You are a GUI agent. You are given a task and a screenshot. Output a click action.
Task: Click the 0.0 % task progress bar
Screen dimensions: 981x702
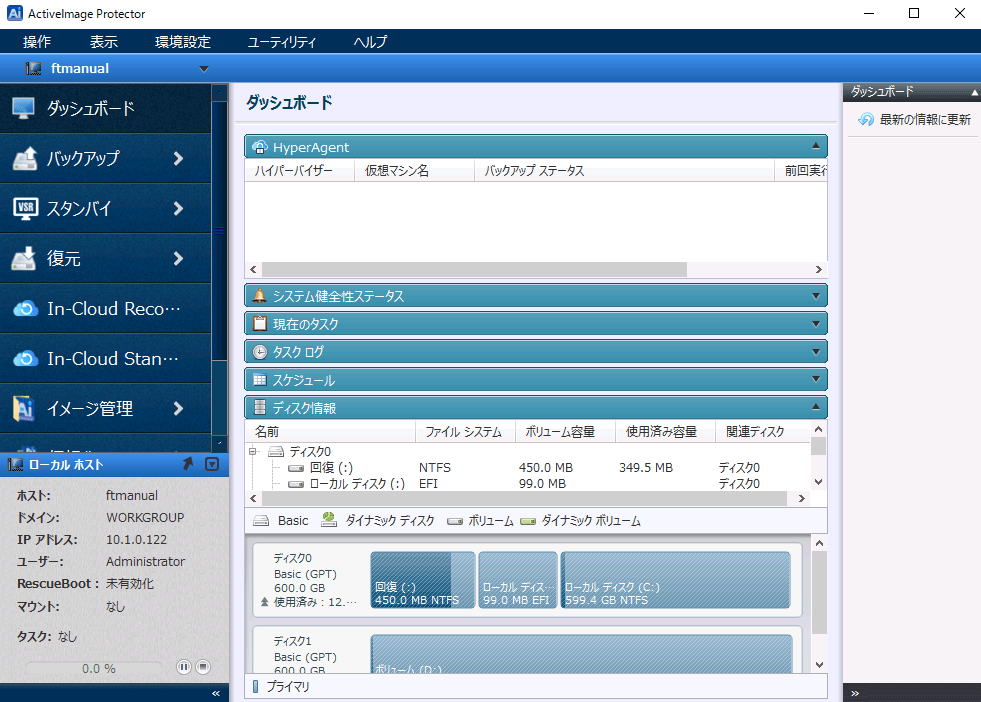tap(95, 668)
